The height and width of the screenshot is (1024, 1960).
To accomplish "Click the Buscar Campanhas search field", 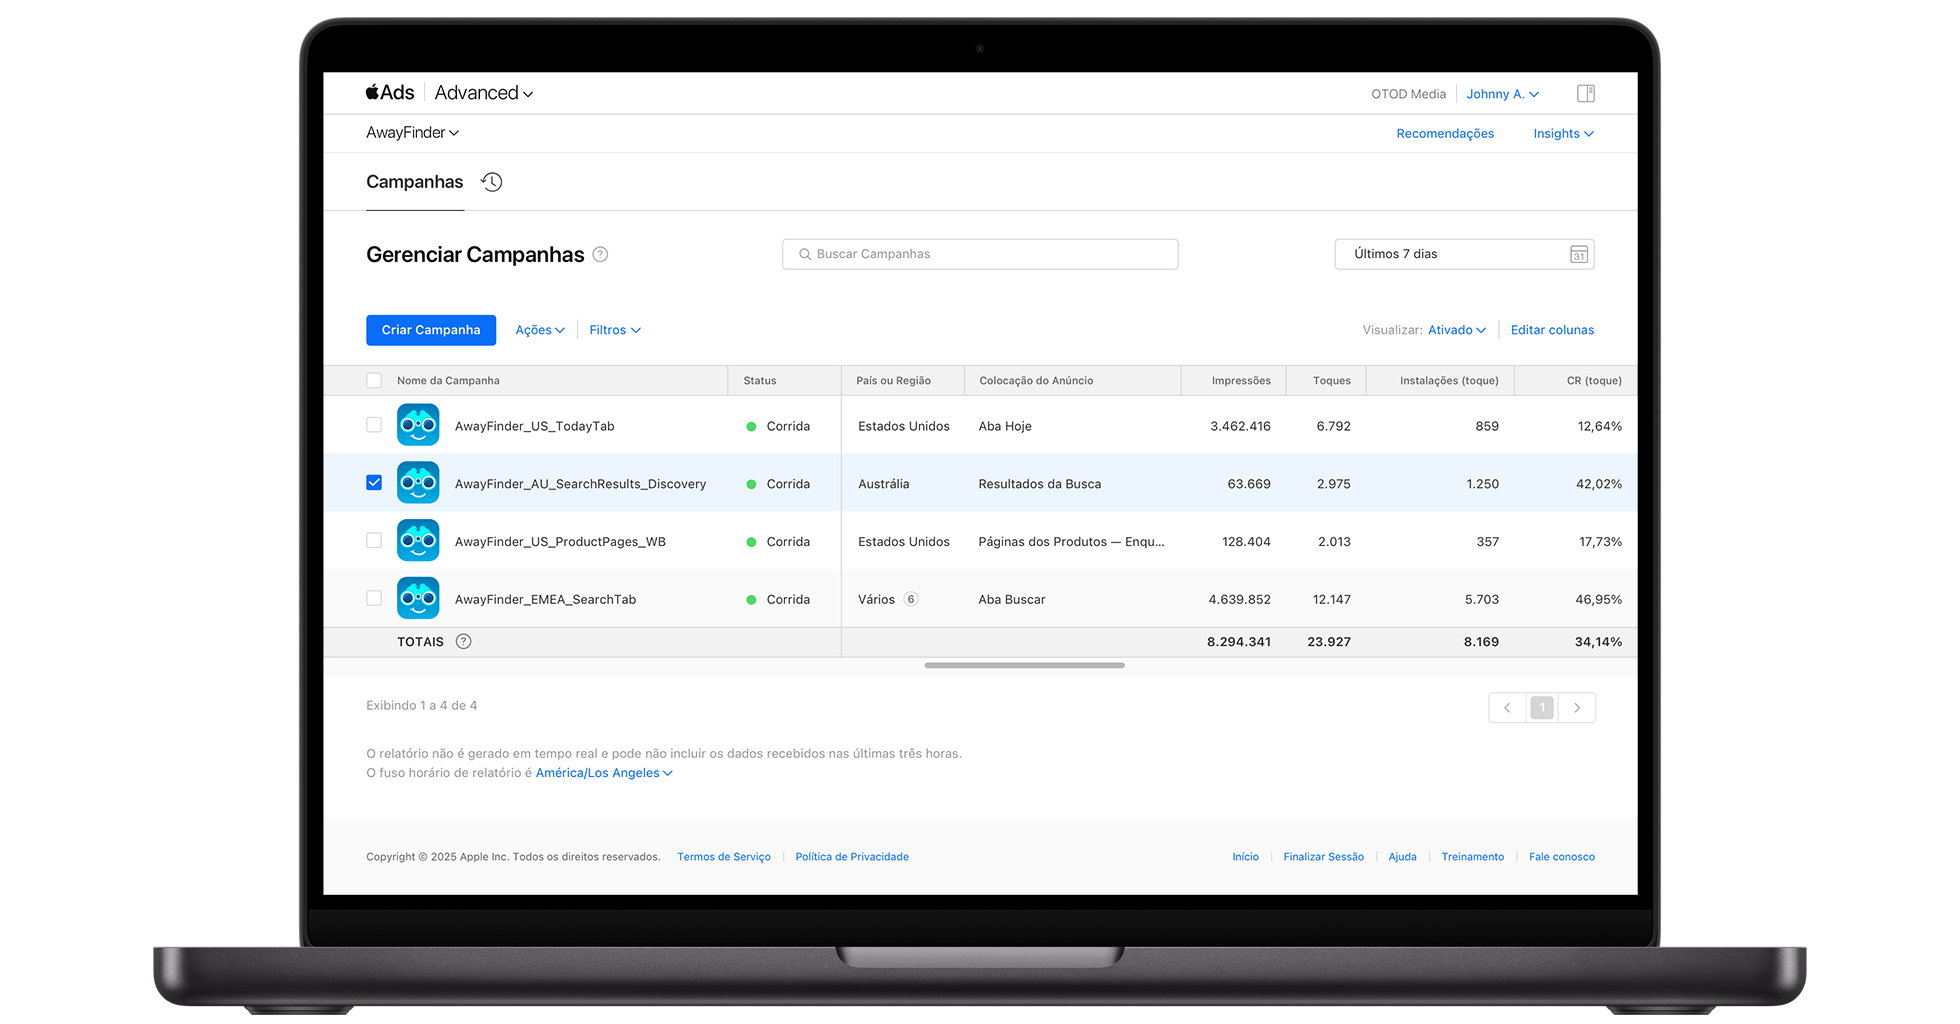I will pos(980,254).
